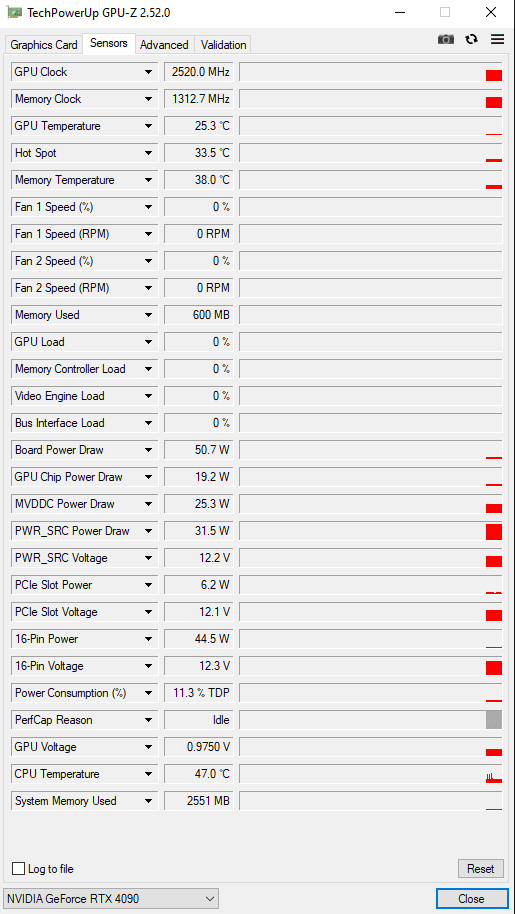The height and width of the screenshot is (914, 515).
Task: Open the PerfCap Reason dropdown arrow
Action: point(149,720)
